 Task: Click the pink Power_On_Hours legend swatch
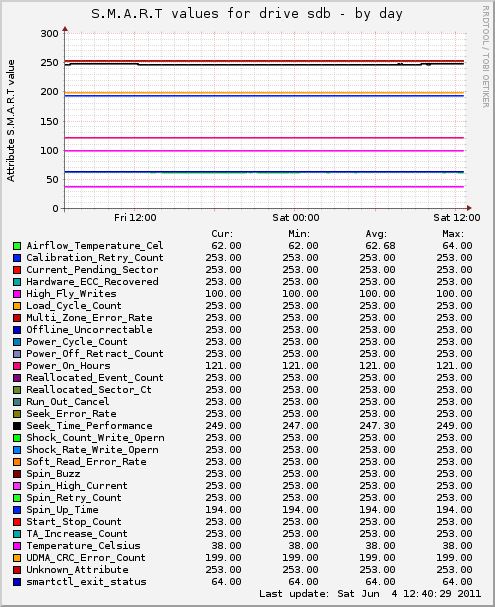[x=17, y=366]
